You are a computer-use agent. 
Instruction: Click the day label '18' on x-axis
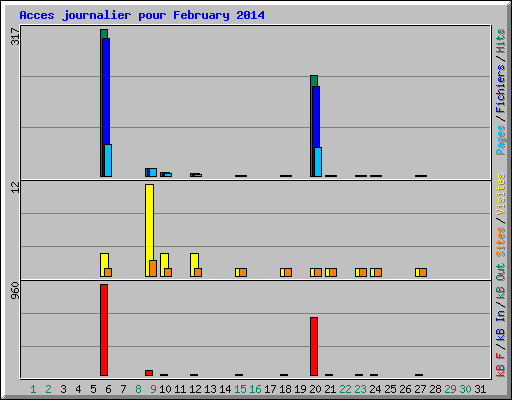285,389
